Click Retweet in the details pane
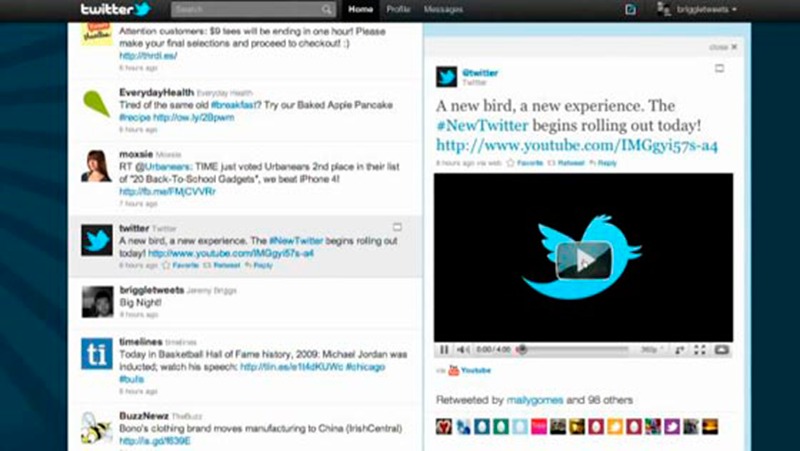 click(566, 163)
